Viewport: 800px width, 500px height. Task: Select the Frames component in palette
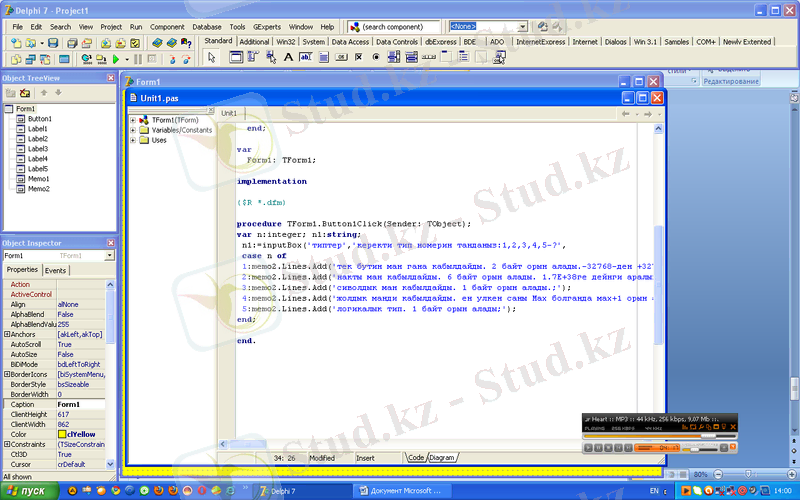coord(236,57)
